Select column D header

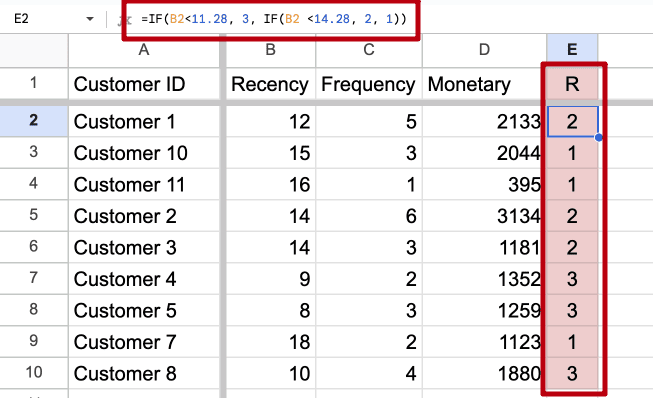(x=484, y=50)
